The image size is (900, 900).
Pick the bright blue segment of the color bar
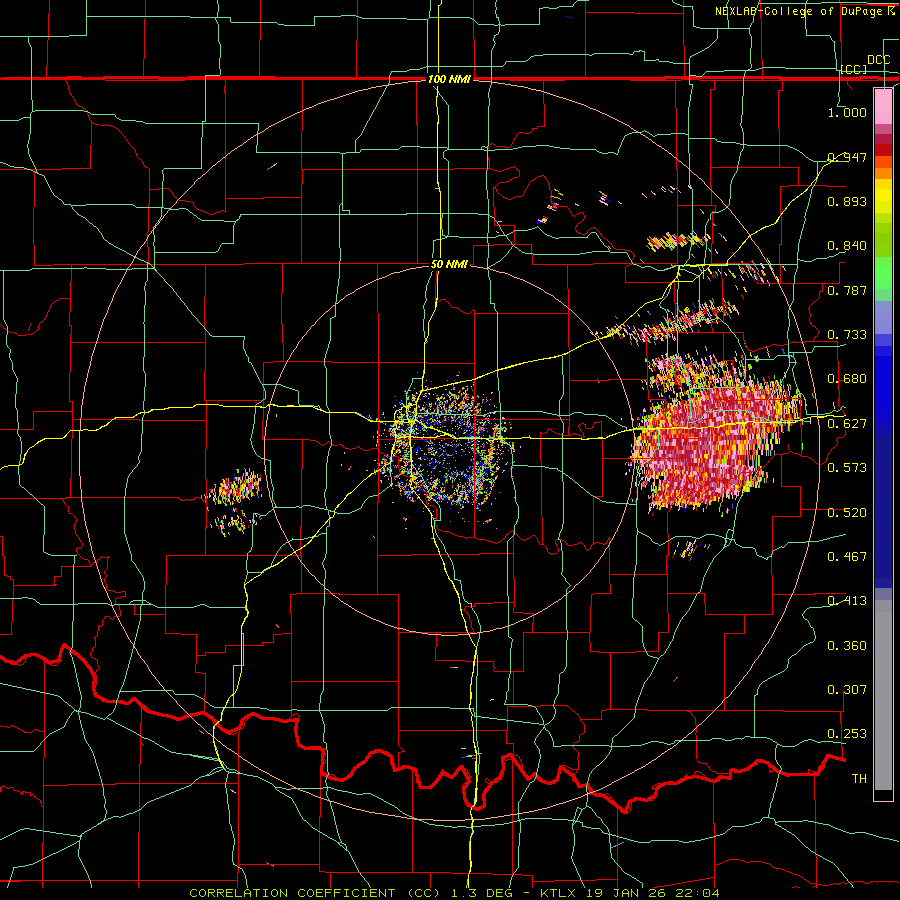point(883,389)
